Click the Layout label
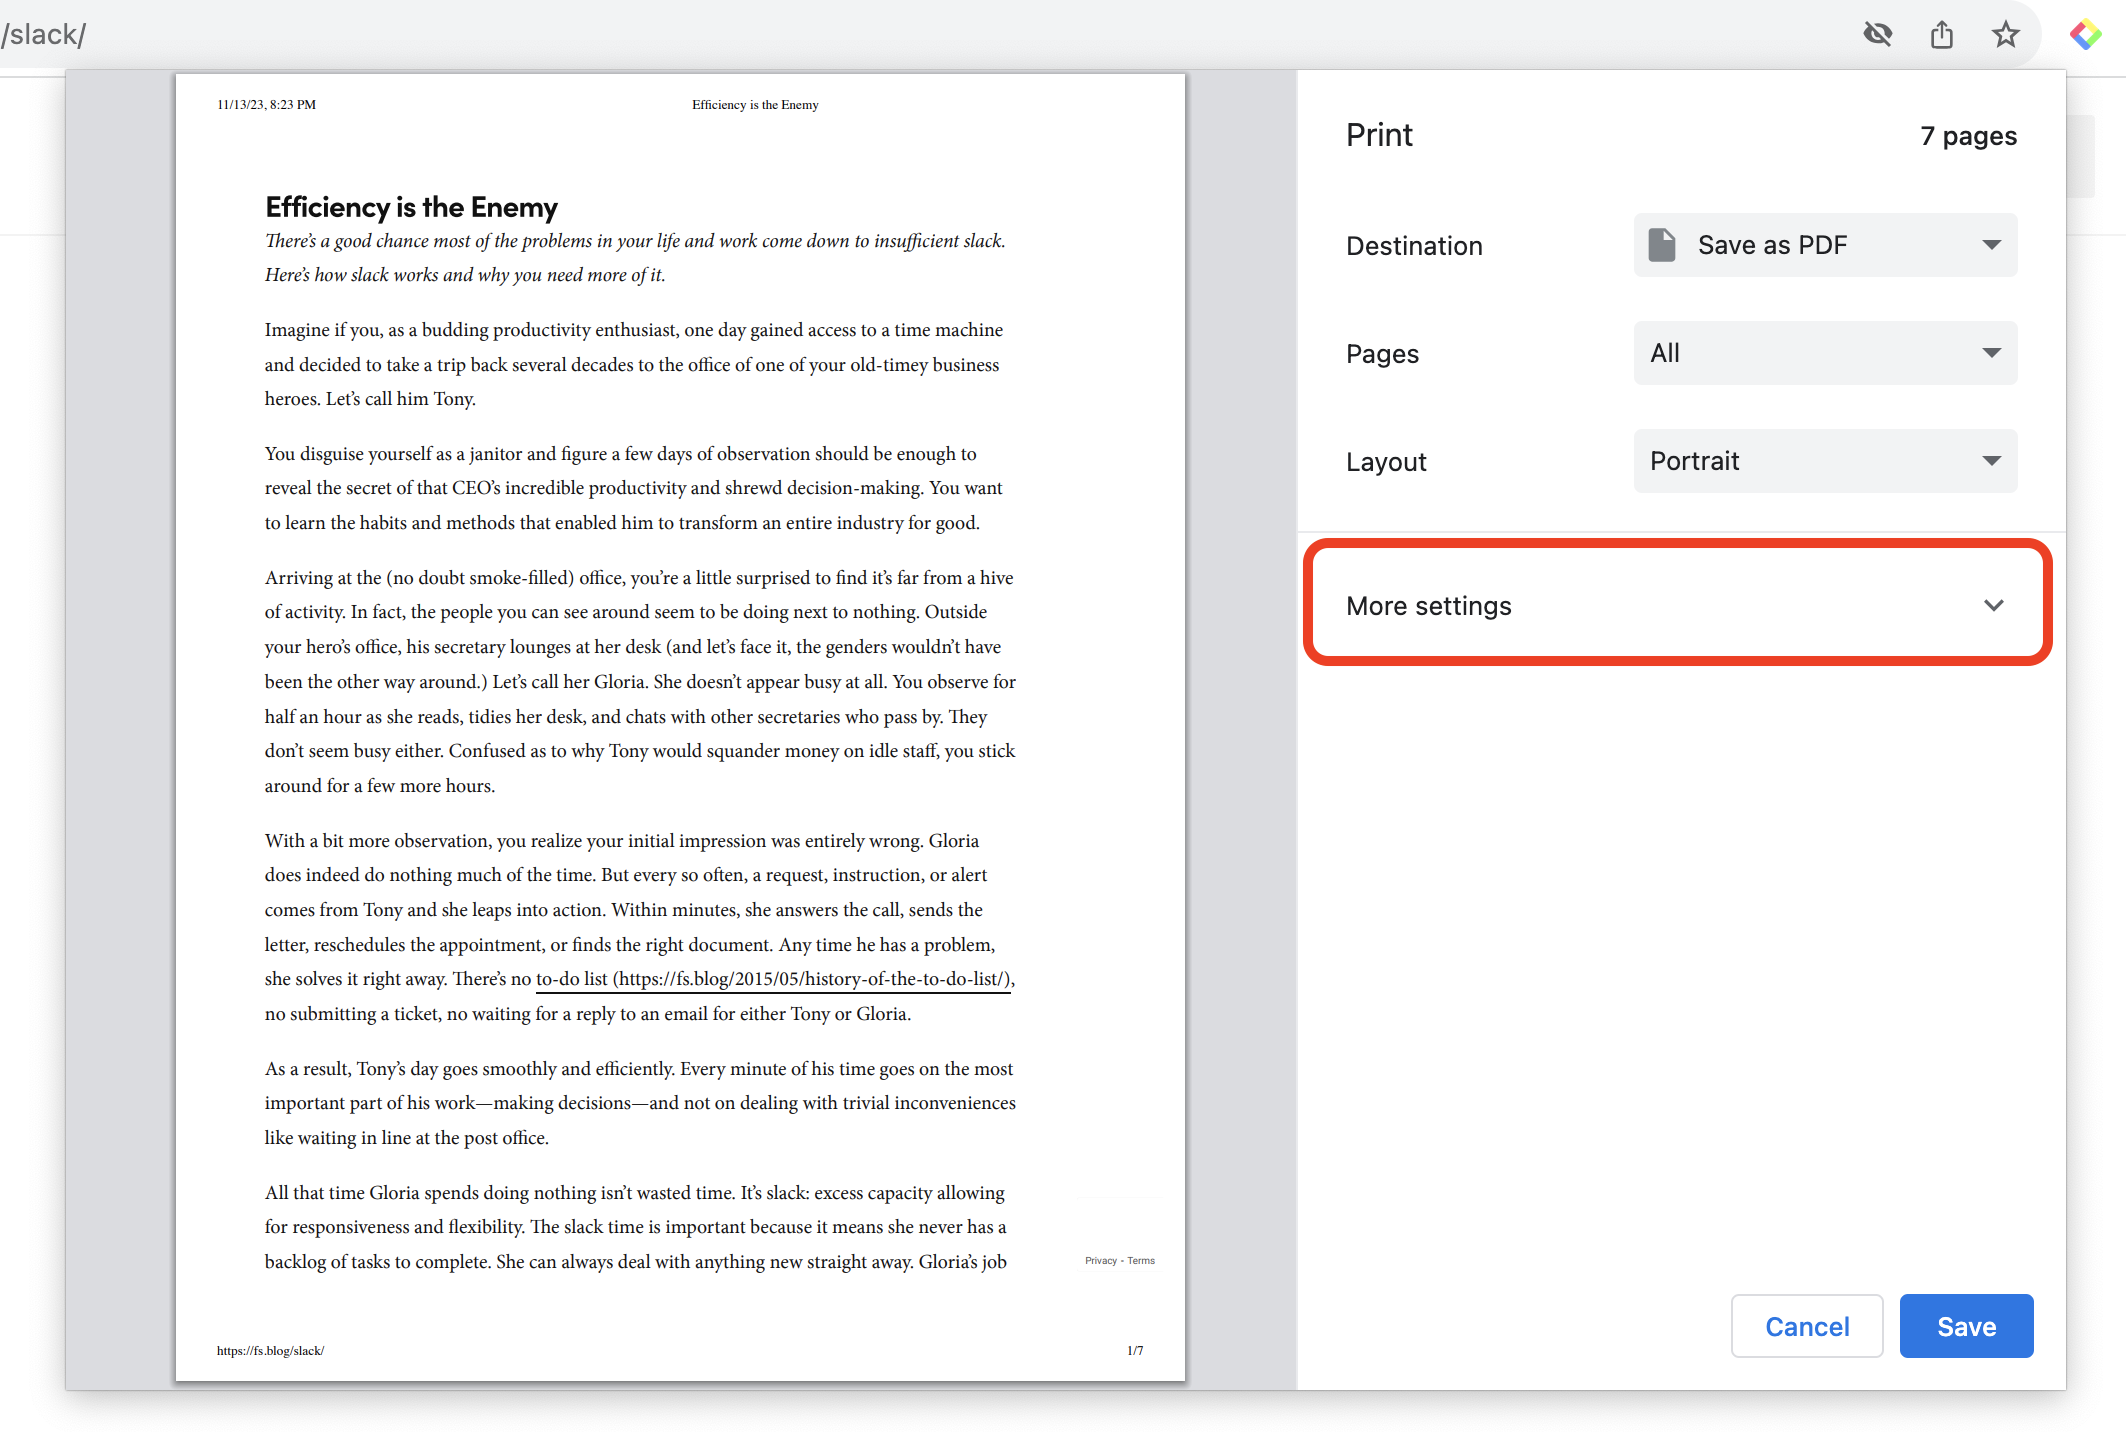The width and height of the screenshot is (2126, 1432). pos(1386,462)
